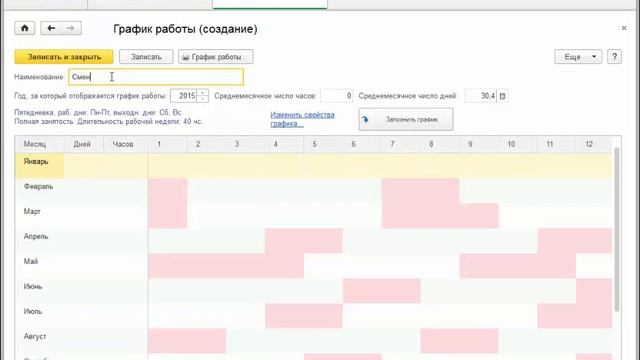Select the Июль row

pyautogui.click(x=313, y=316)
